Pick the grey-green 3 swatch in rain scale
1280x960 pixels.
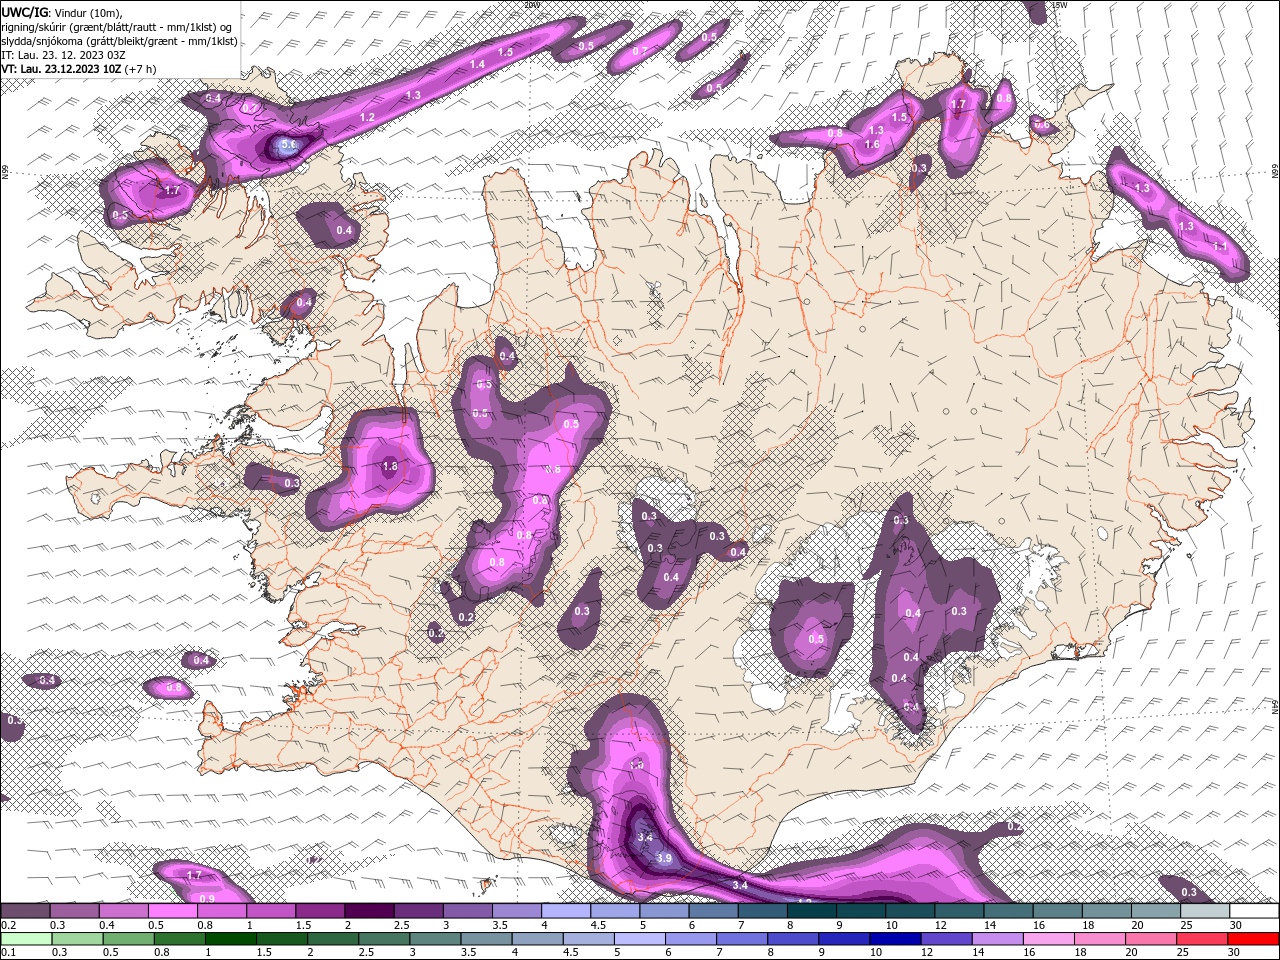(x=435, y=939)
